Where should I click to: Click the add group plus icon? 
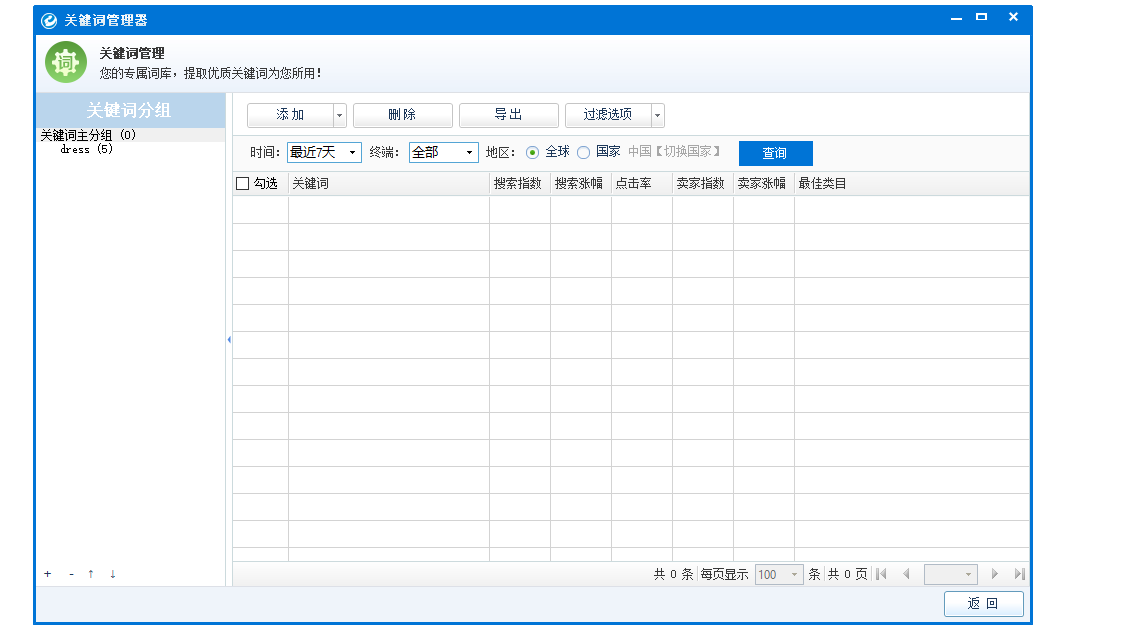tap(47, 573)
